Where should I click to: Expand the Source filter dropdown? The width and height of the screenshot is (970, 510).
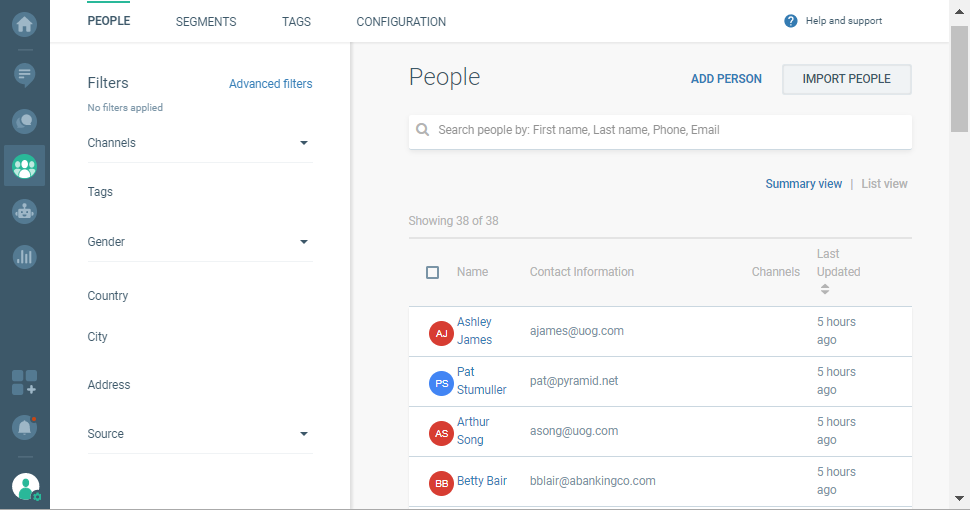click(x=304, y=434)
